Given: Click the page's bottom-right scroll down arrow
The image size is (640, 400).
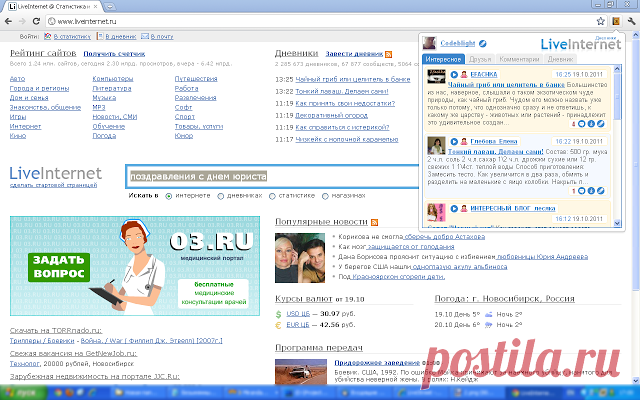Looking at the screenshot, I should coord(636,380).
